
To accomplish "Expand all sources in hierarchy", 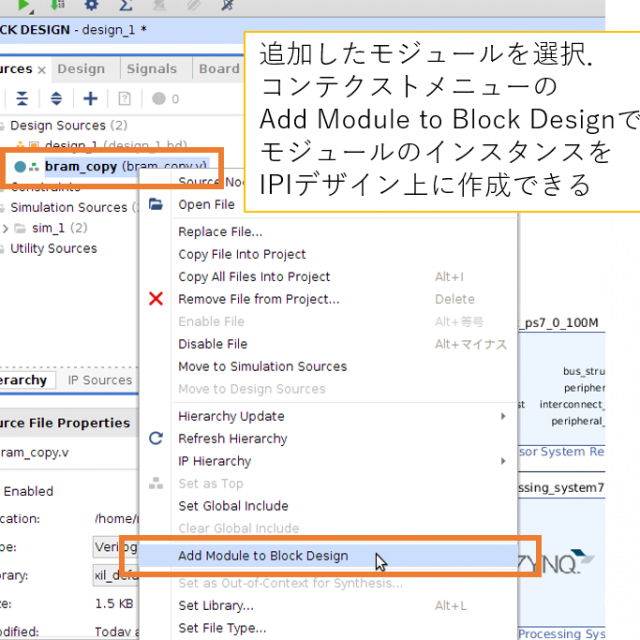I will click(56, 98).
